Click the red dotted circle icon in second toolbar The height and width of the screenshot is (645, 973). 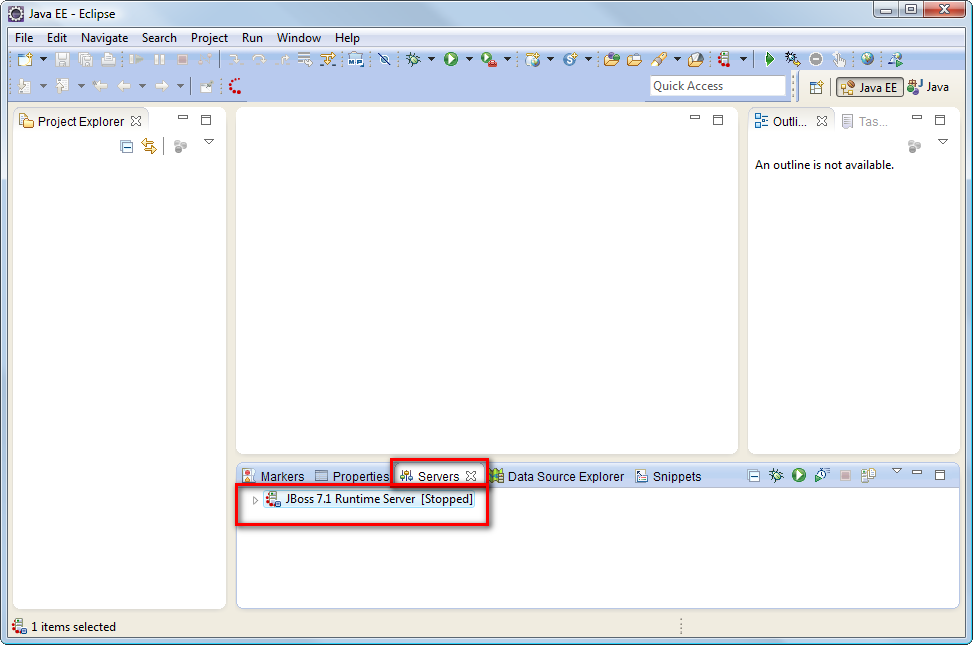point(235,86)
